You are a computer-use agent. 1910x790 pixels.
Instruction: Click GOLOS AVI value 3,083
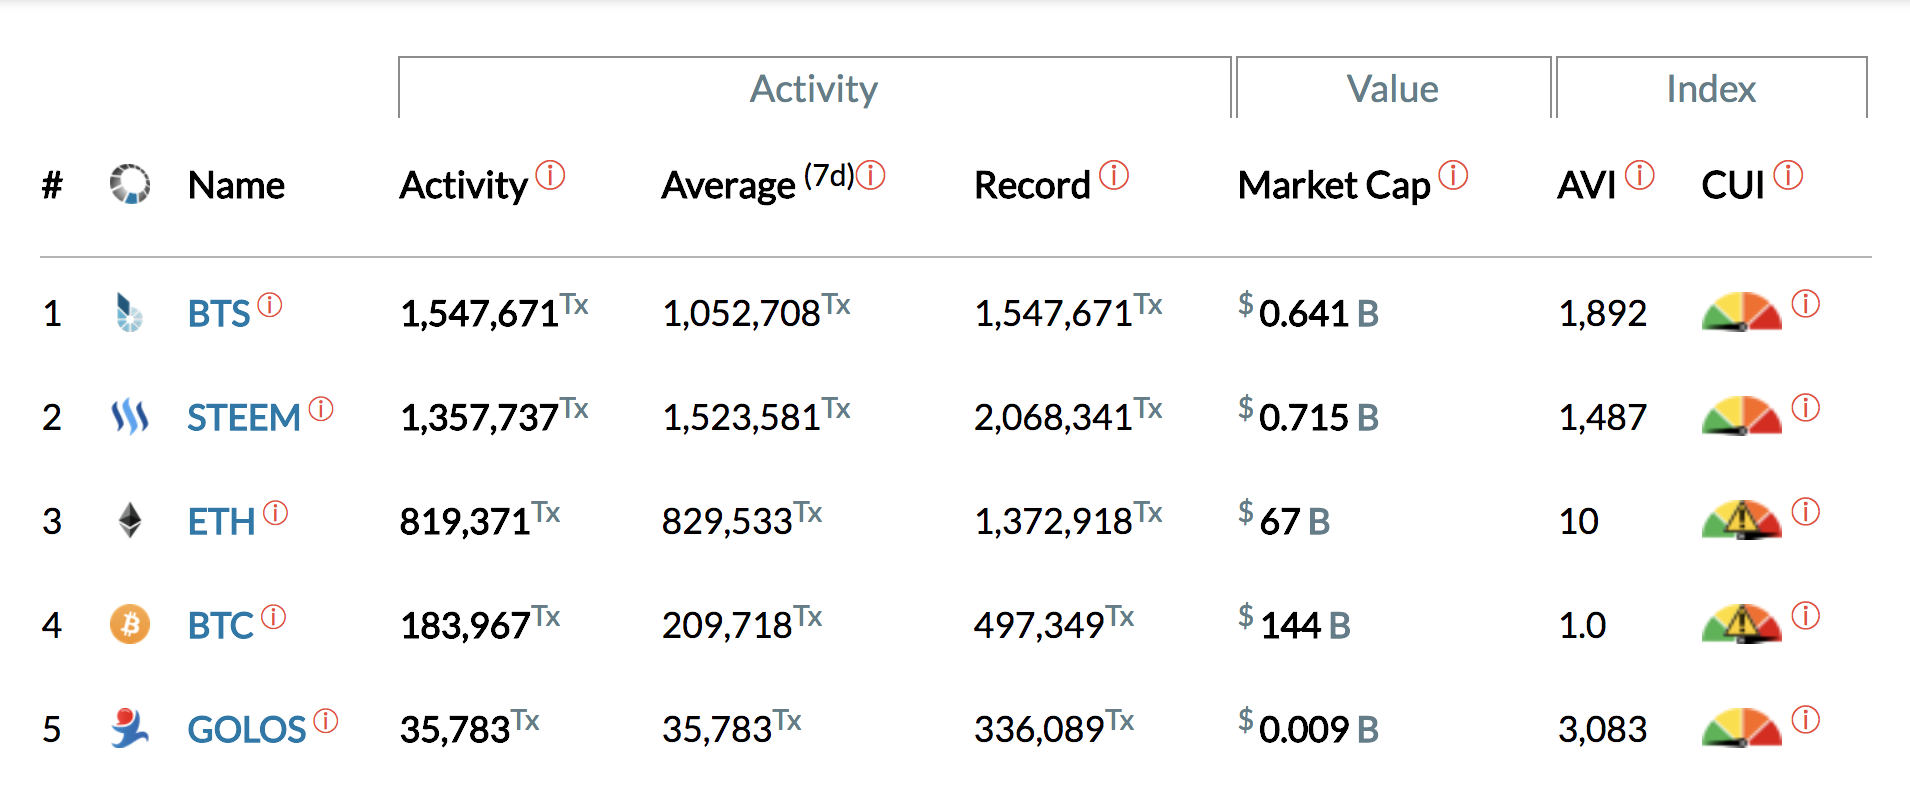(1603, 729)
